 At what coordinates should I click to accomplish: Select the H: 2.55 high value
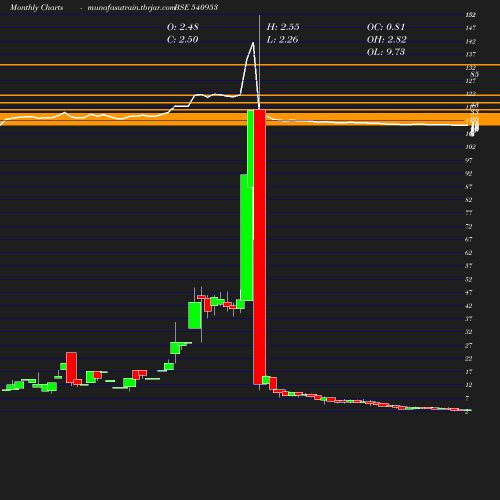tap(283, 27)
